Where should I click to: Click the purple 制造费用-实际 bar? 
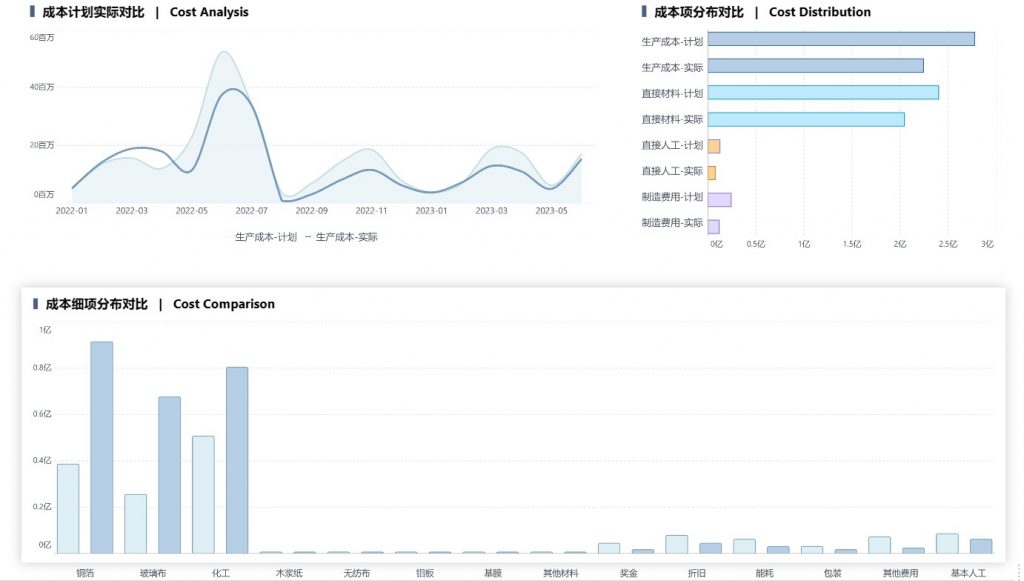click(x=713, y=226)
